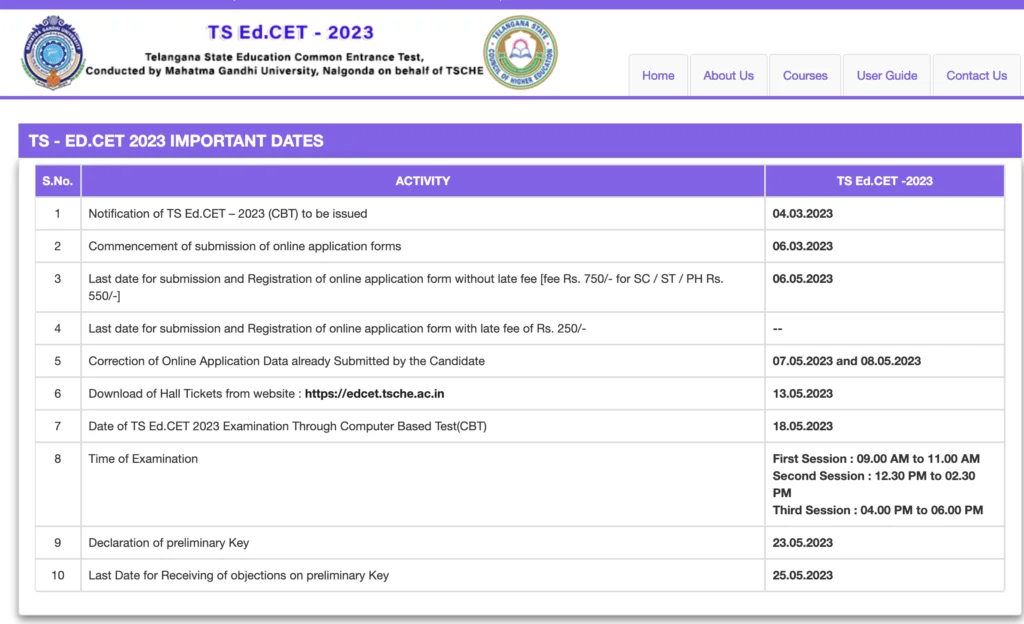
Task: Select the date 23.05.2023
Action: 803,542
